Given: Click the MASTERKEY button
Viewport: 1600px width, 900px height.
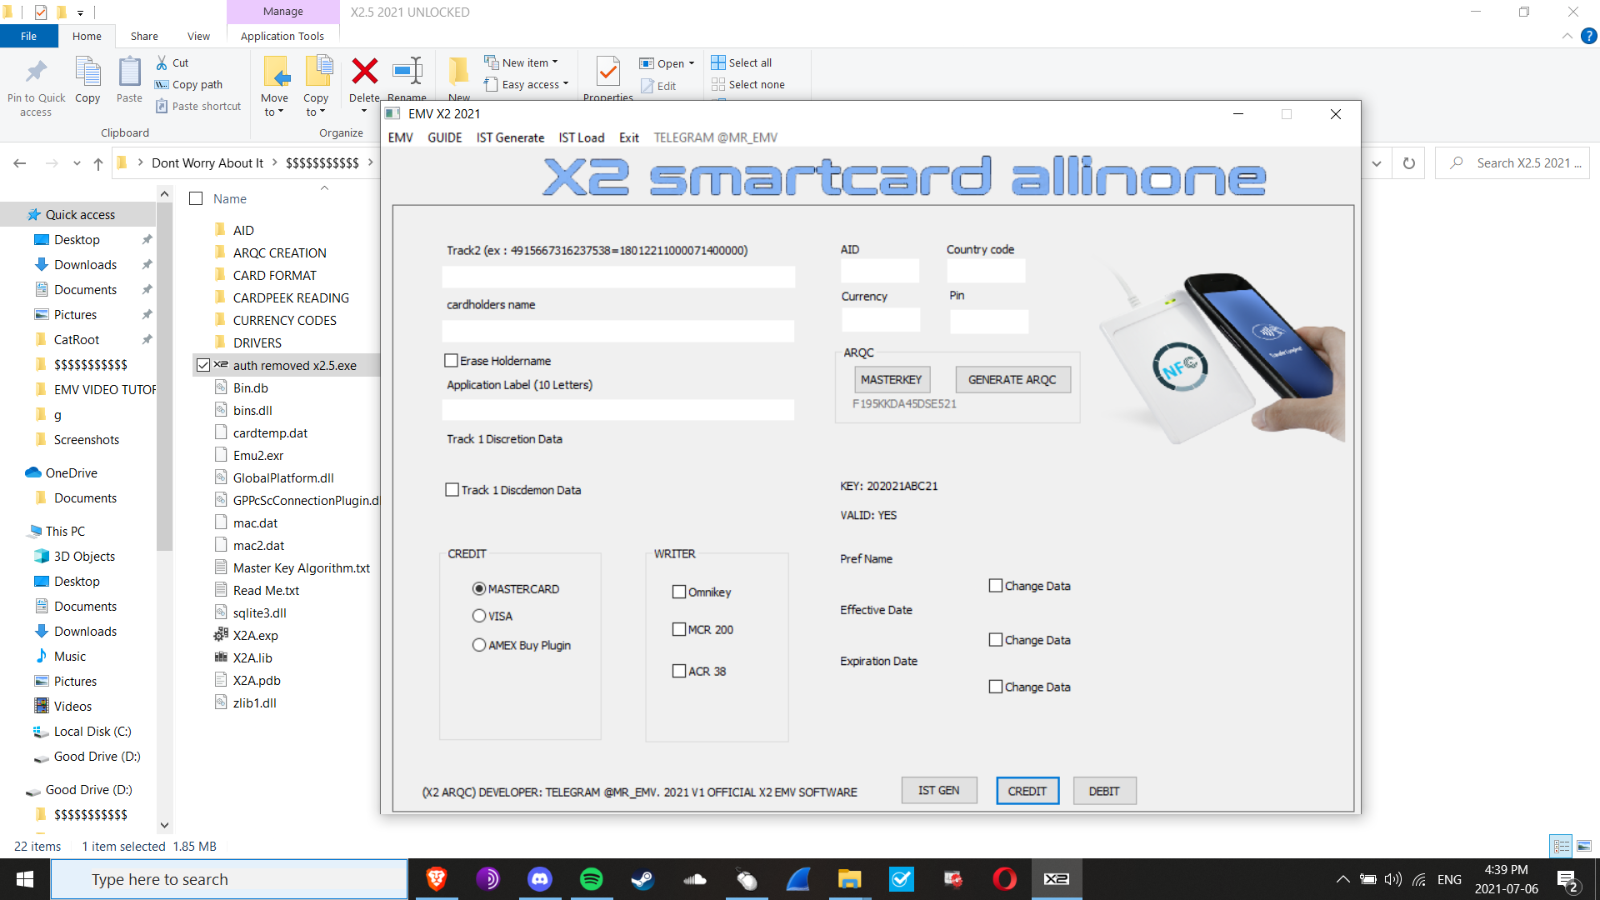Looking at the screenshot, I should point(891,380).
